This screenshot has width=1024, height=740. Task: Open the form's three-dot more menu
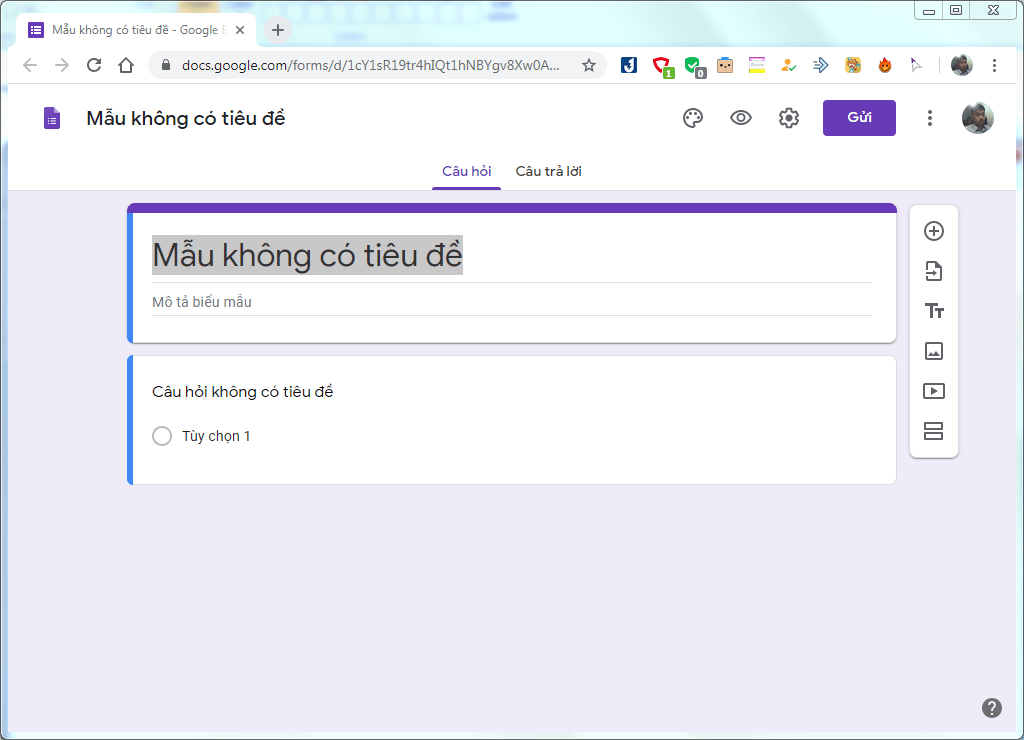(x=930, y=118)
